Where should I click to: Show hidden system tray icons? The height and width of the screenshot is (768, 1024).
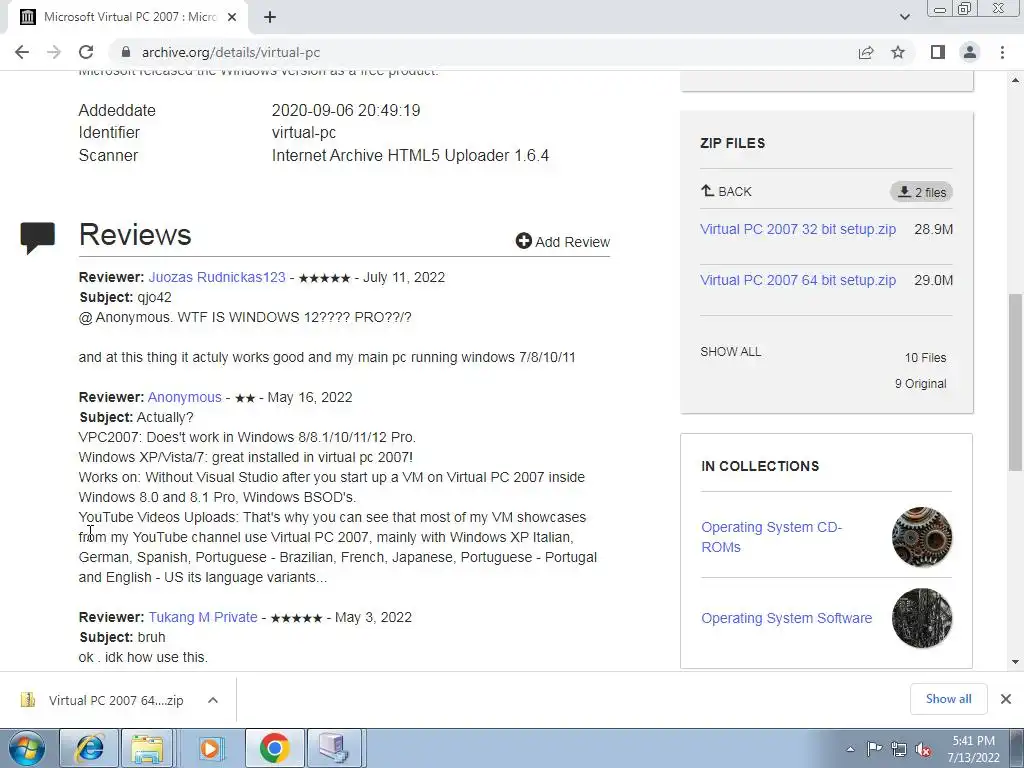point(850,749)
